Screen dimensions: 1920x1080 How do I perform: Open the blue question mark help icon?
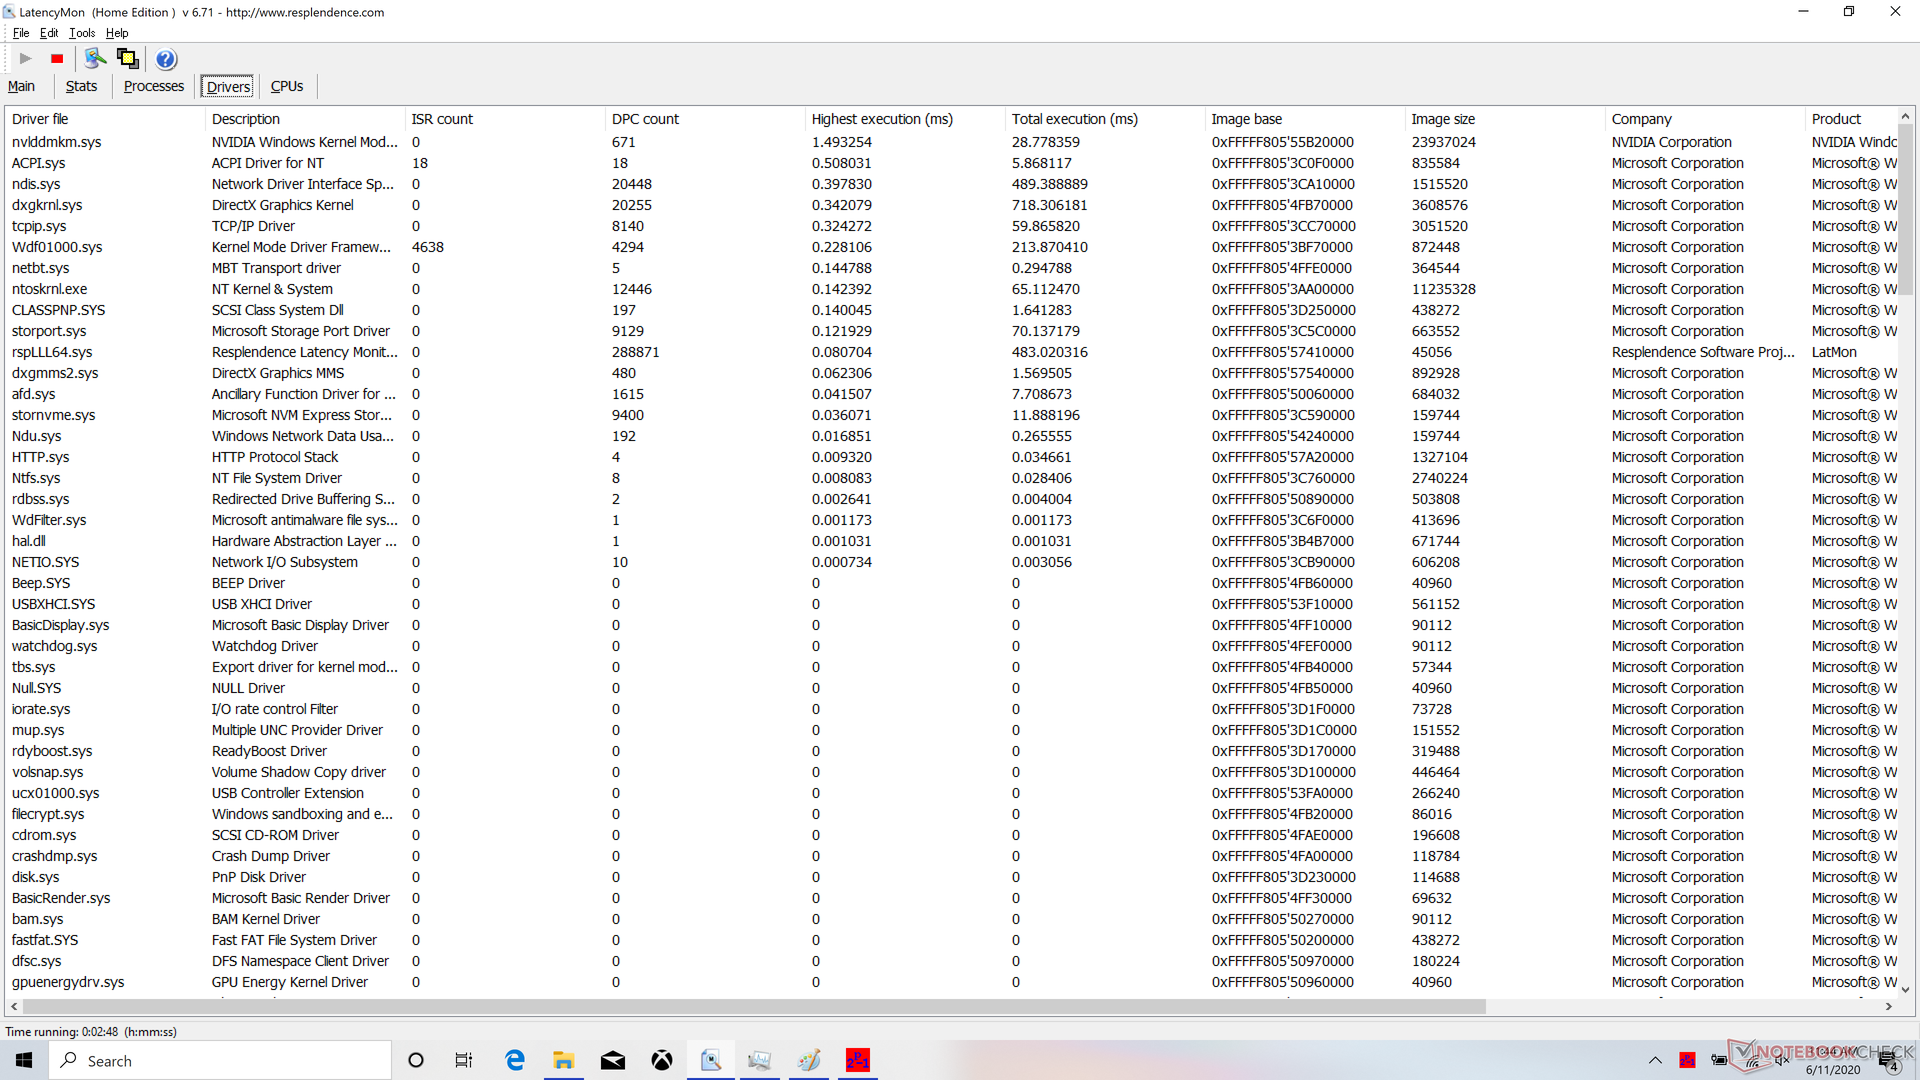tap(166, 59)
